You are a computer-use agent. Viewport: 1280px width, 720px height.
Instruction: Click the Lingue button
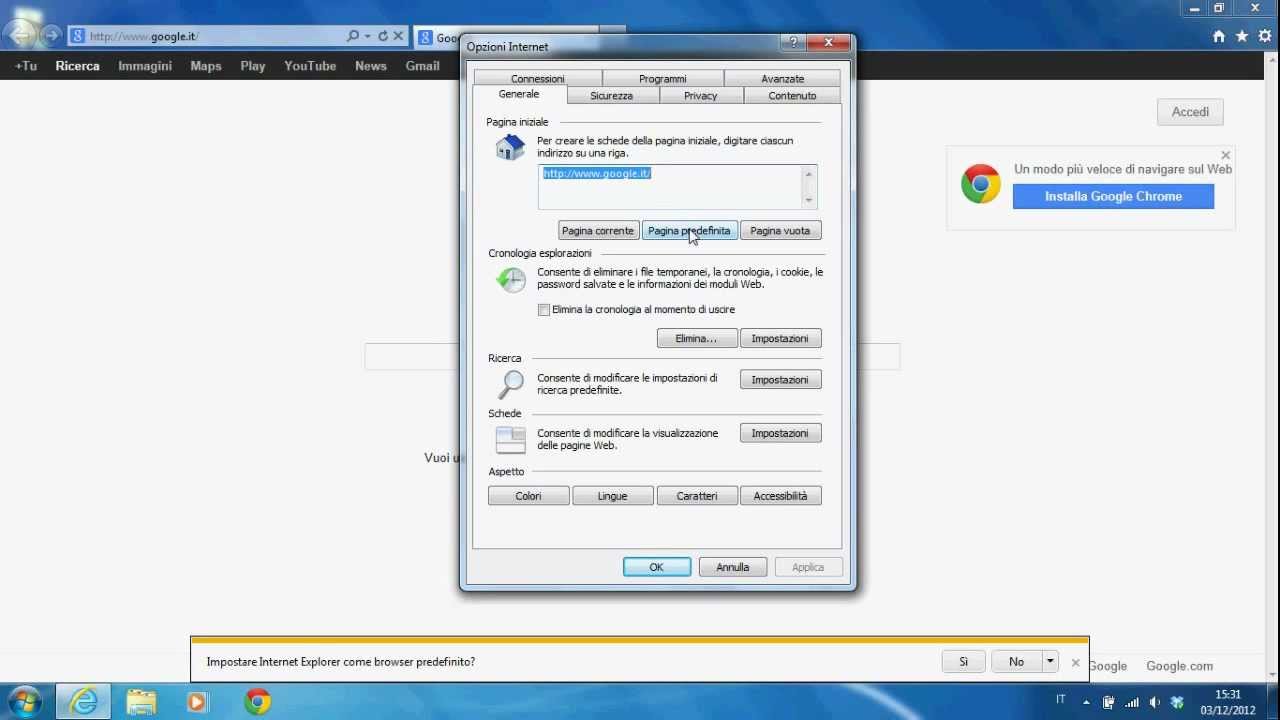coord(612,496)
